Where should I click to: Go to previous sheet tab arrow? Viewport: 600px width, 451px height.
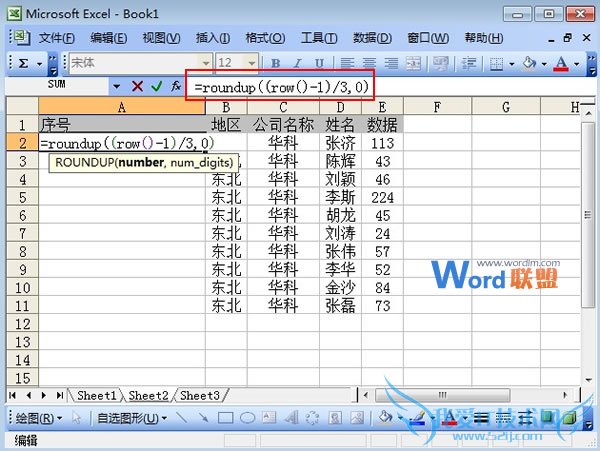coord(28,395)
